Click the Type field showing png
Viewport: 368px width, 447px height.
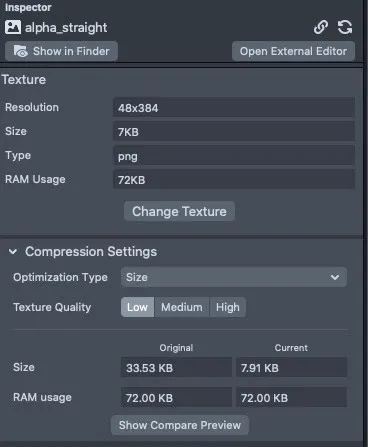(x=234, y=156)
